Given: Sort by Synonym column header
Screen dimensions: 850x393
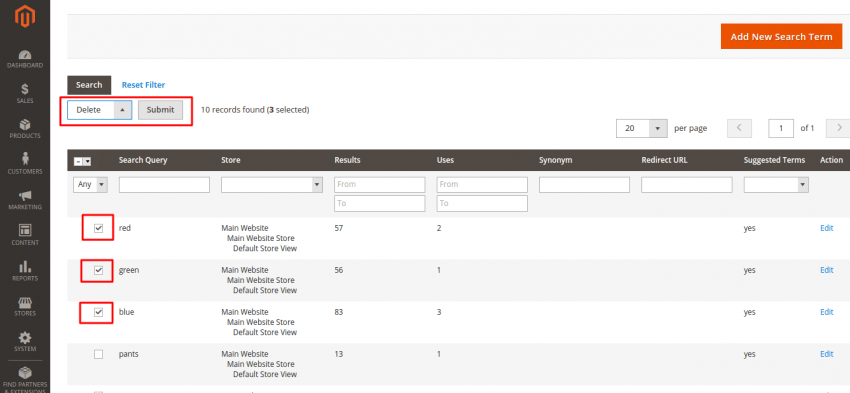Looking at the screenshot, I should pyautogui.click(x=555, y=160).
